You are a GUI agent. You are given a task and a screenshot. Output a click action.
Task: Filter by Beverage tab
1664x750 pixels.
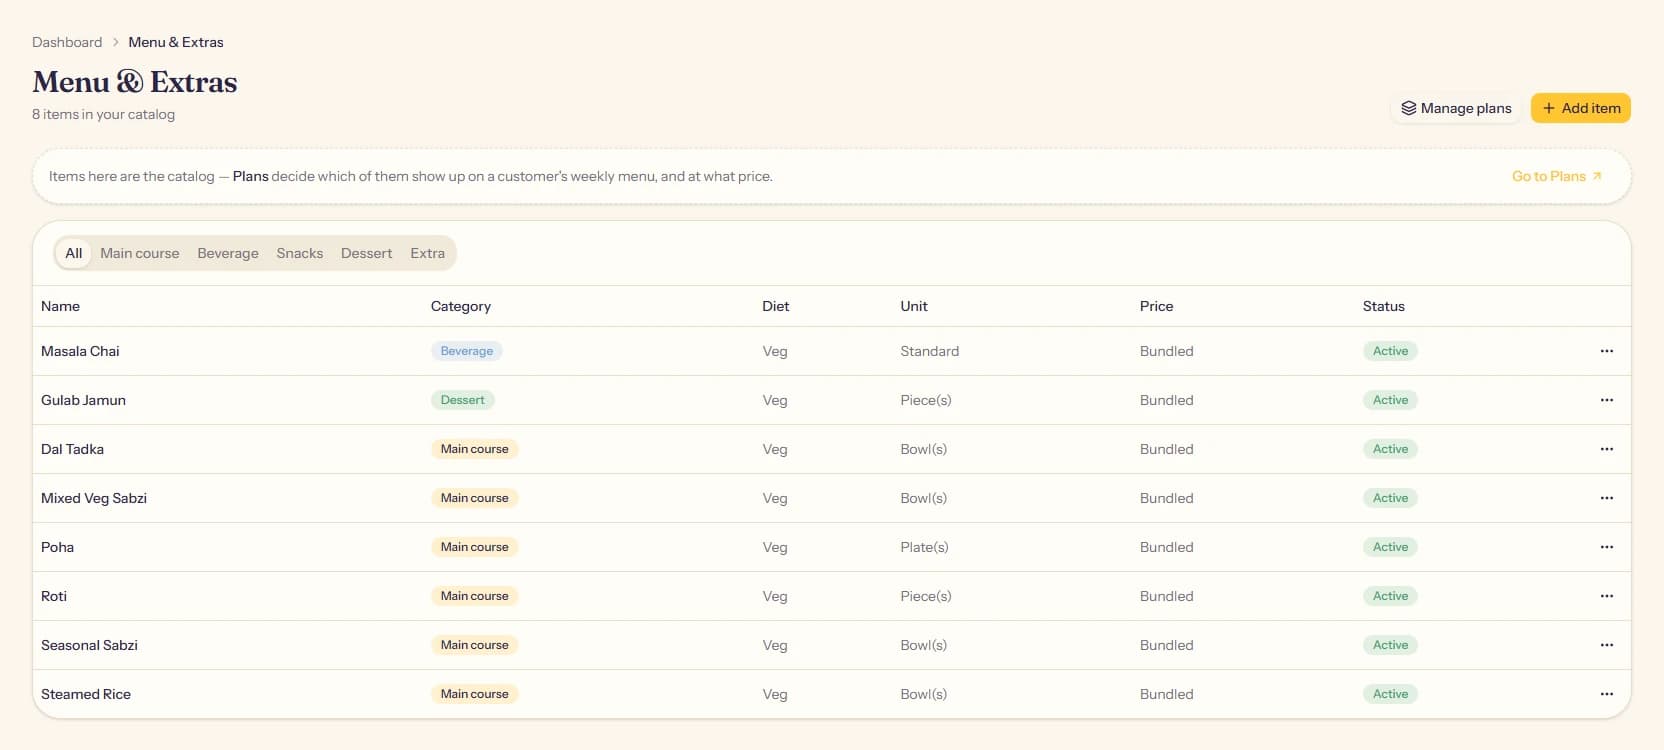pyautogui.click(x=228, y=253)
